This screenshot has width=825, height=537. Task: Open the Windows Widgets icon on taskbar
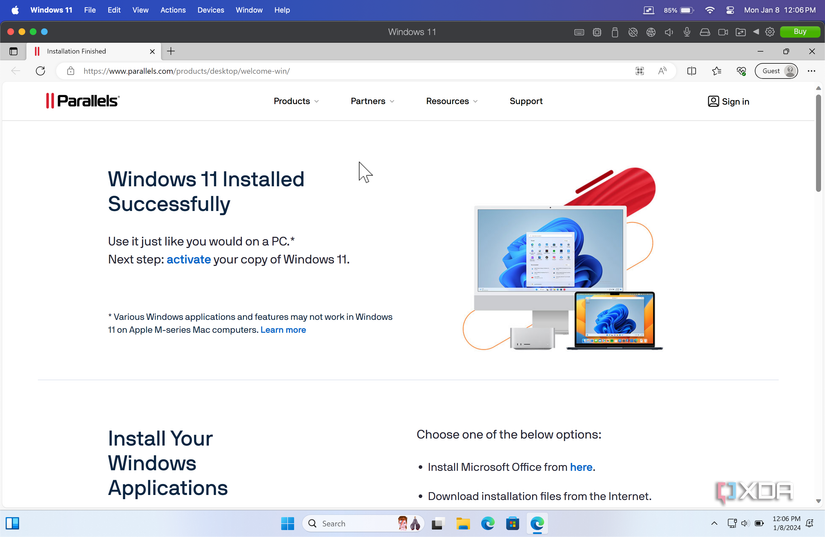click(13, 523)
